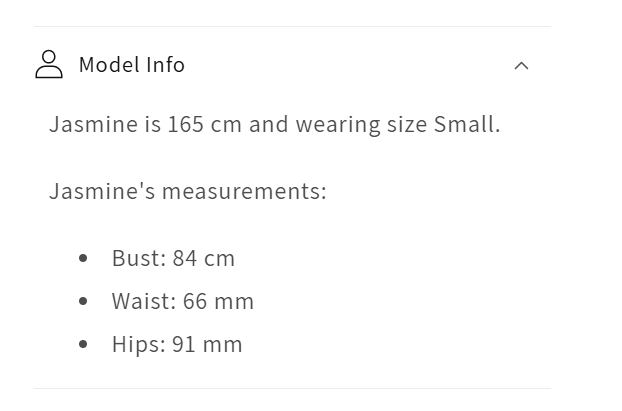622x411 pixels.
Task: Click the divider line below Hips
Action: [292, 388]
